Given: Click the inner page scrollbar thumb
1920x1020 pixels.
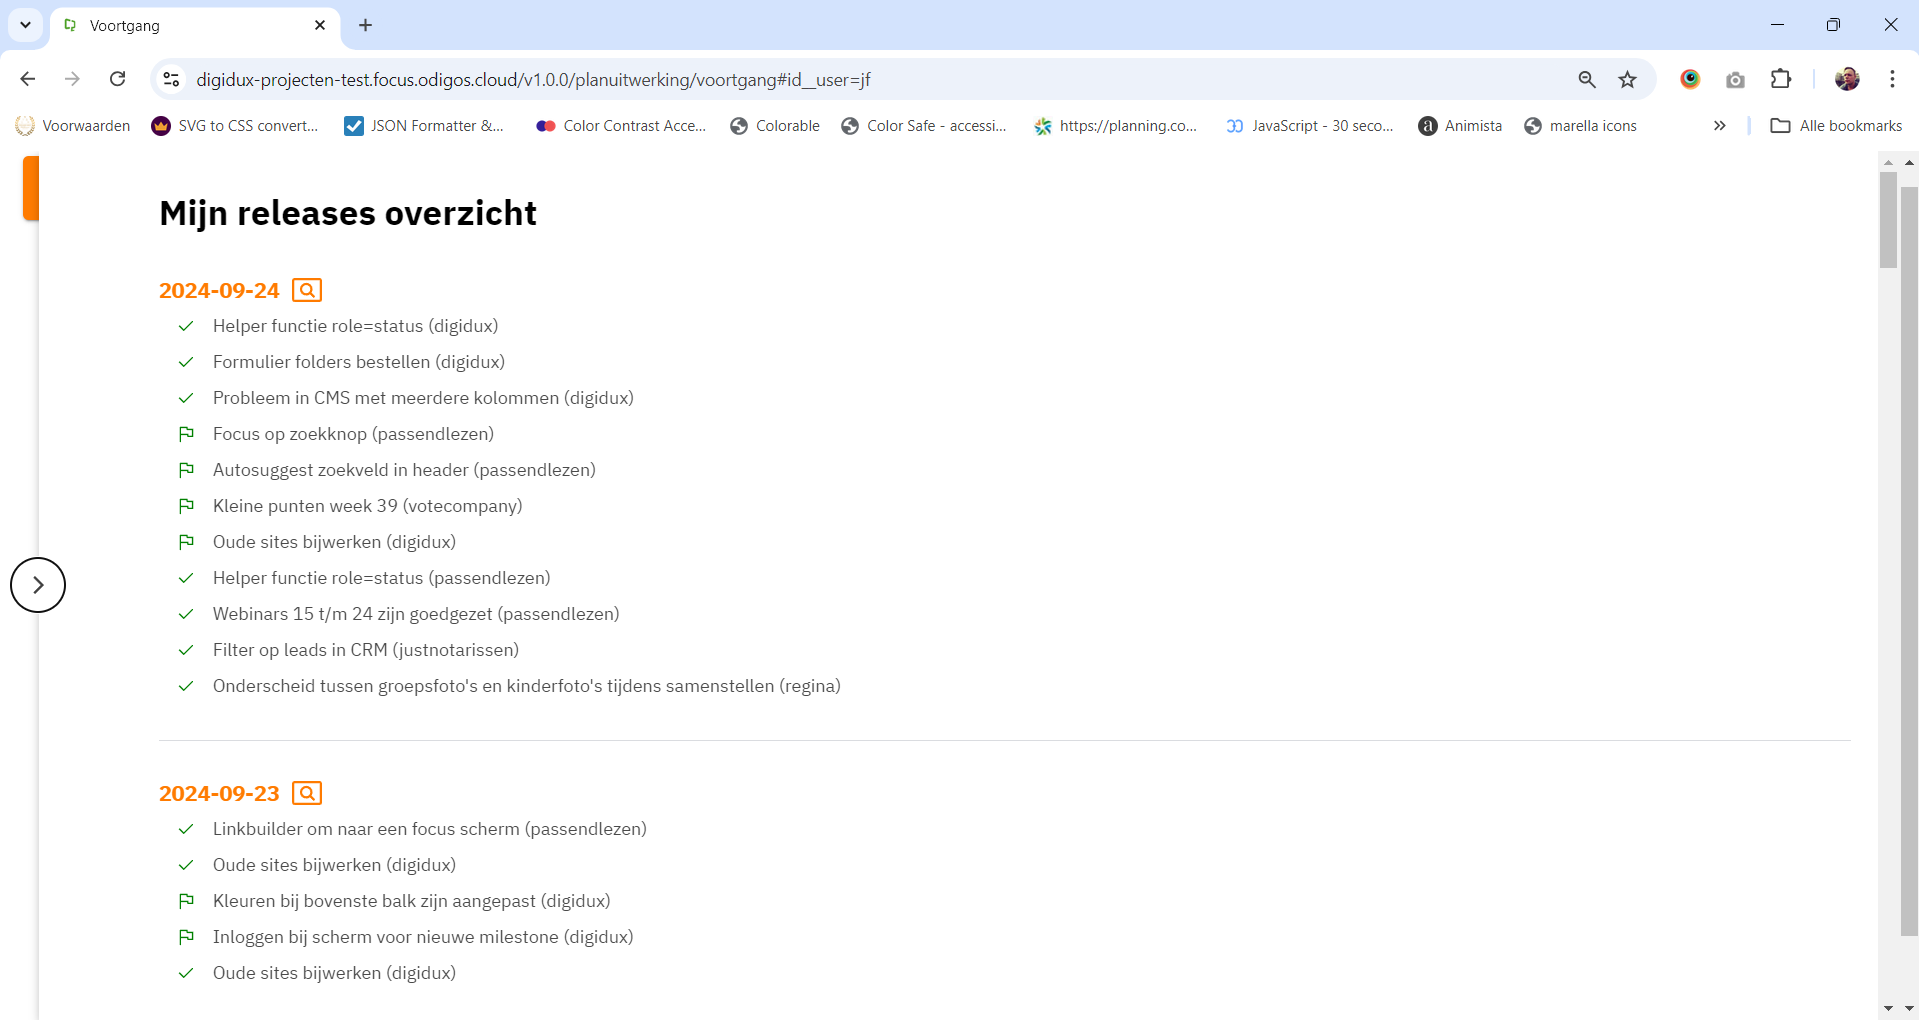Looking at the screenshot, I should click(x=1888, y=220).
